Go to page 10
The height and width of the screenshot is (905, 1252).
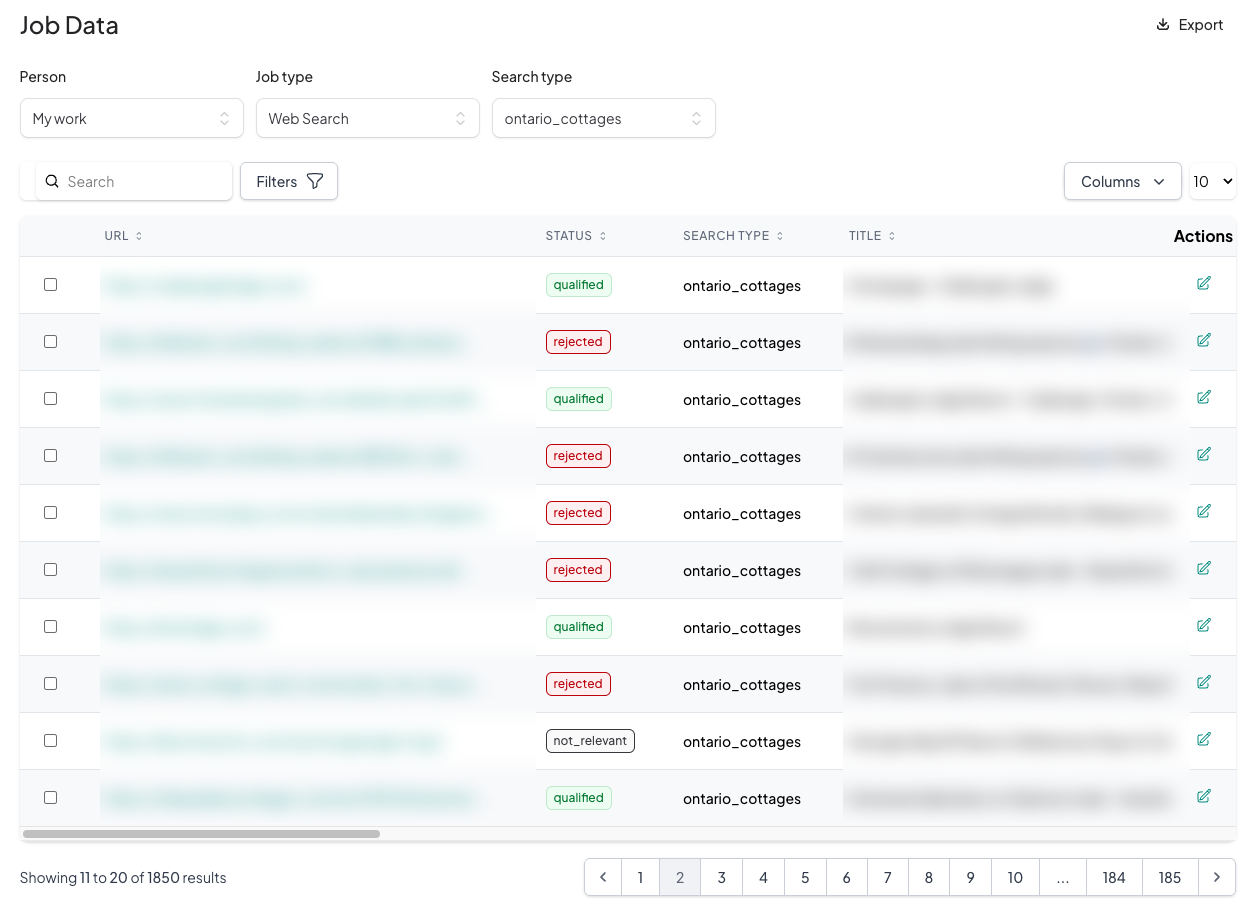pyautogui.click(x=1015, y=877)
